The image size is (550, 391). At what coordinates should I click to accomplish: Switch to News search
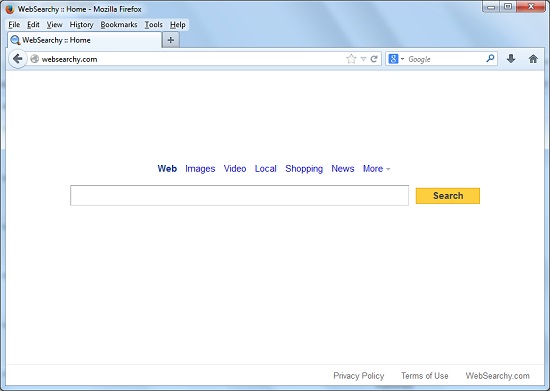point(343,169)
